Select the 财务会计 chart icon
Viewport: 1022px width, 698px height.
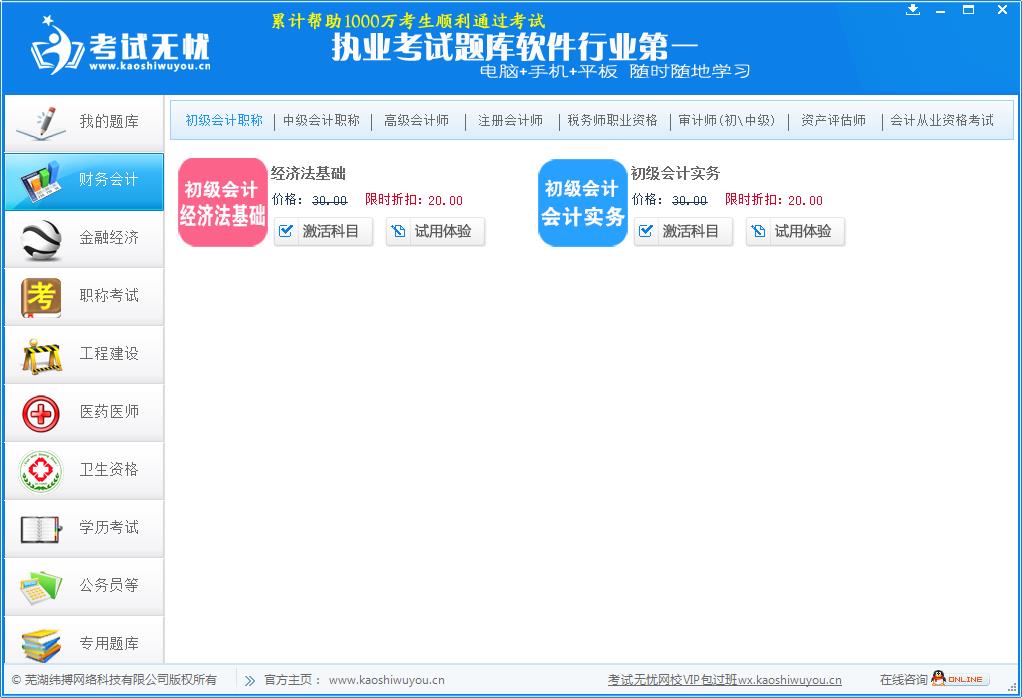(x=40, y=181)
